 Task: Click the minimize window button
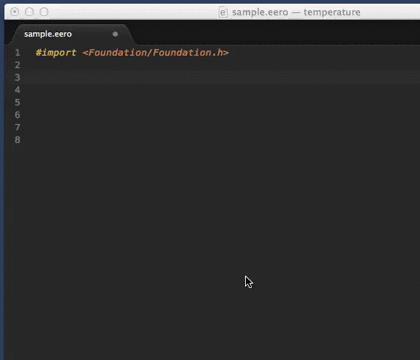tap(29, 12)
